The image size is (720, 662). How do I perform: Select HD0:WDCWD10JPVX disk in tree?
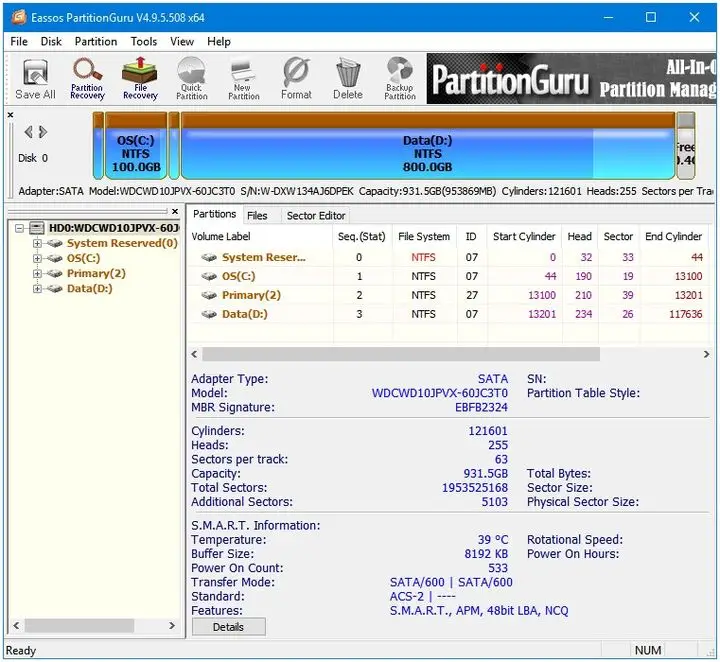click(x=114, y=228)
